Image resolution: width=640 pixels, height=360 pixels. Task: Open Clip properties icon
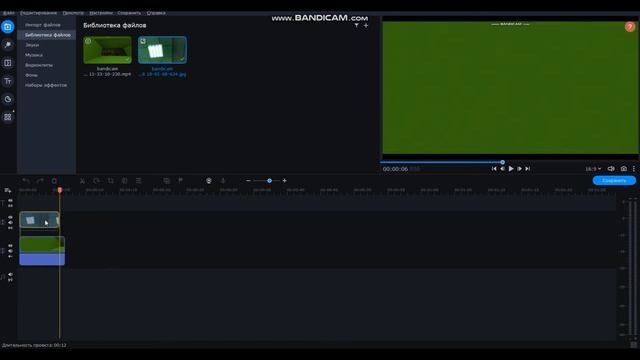(139, 180)
